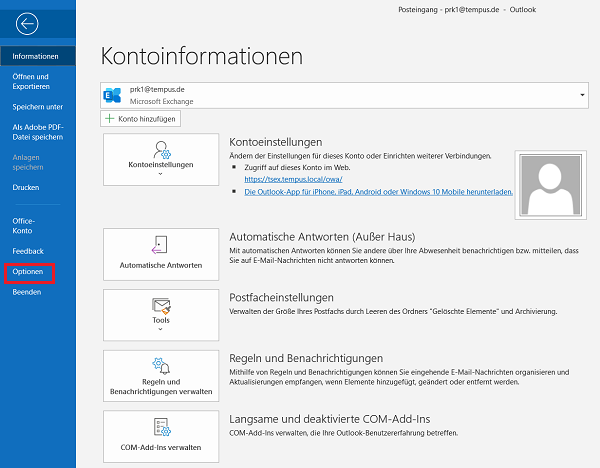Expand the Kontoeinstellungen button chevron
Screen dimensions: 600x468
click(x=160, y=174)
